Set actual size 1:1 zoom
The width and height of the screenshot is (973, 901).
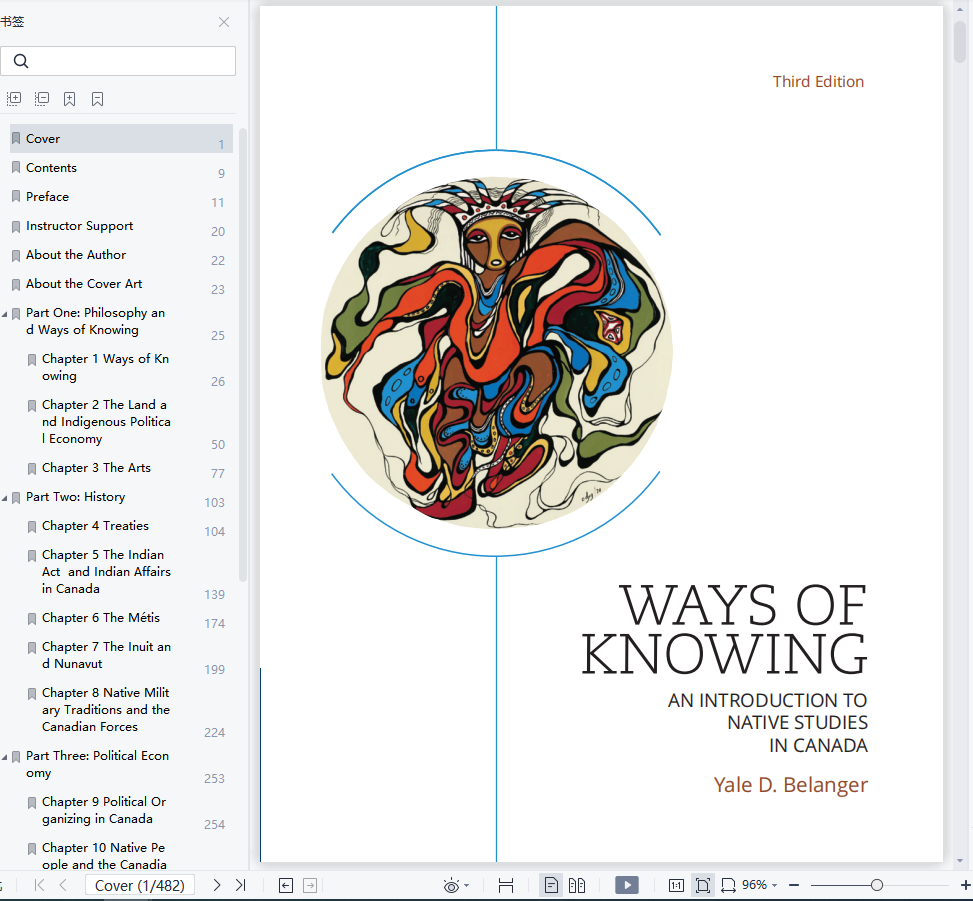pyautogui.click(x=676, y=885)
